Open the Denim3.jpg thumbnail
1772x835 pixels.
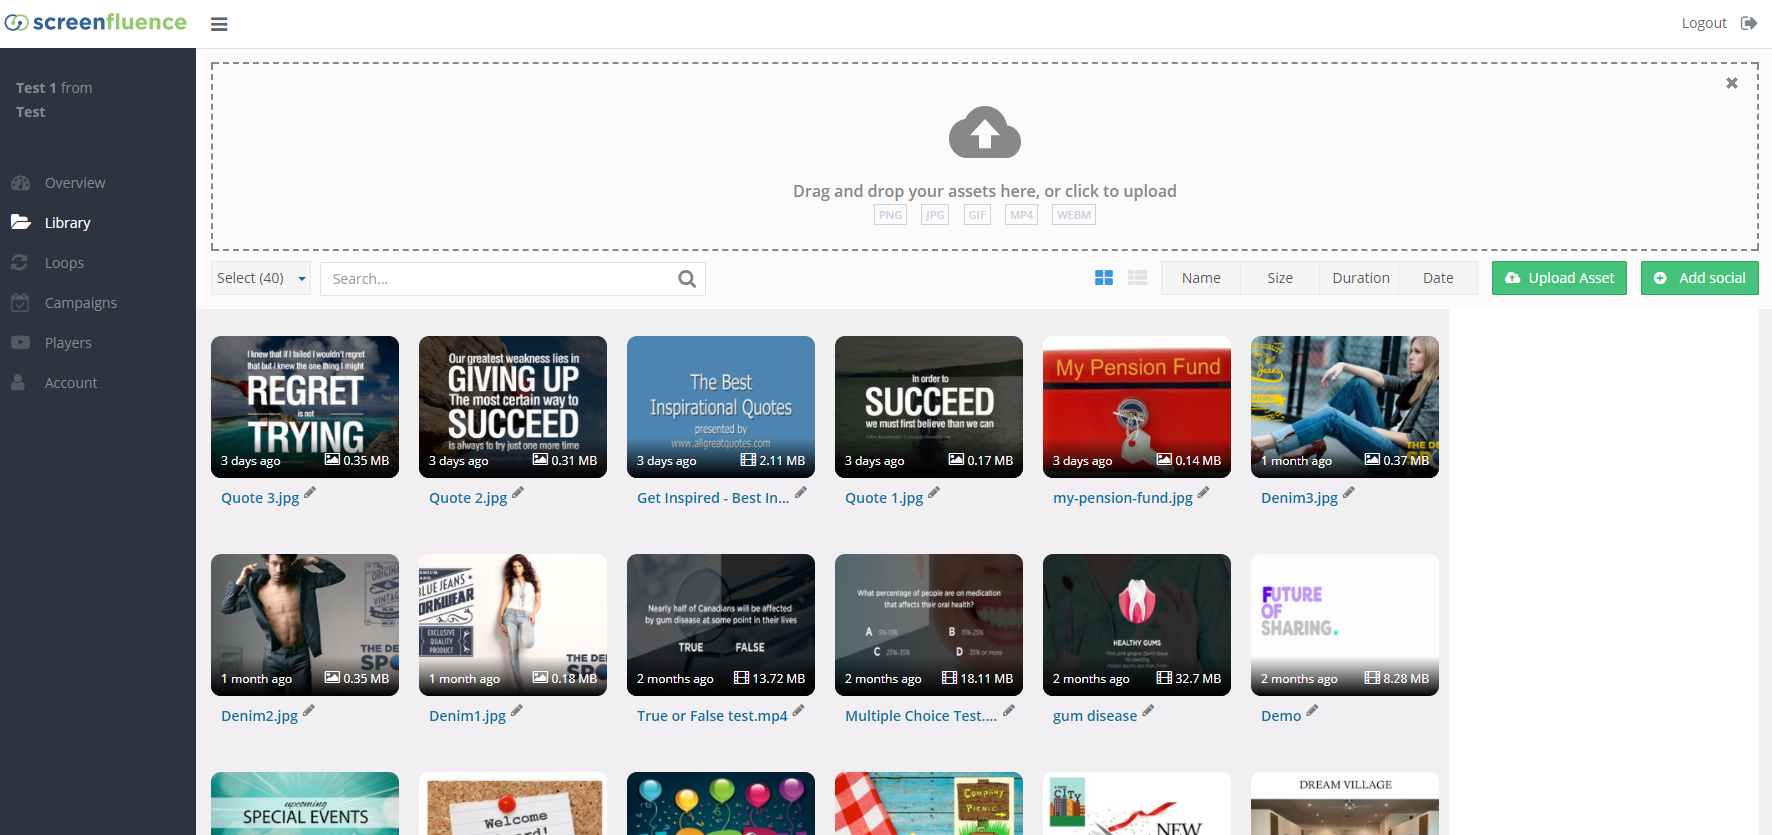click(x=1345, y=407)
